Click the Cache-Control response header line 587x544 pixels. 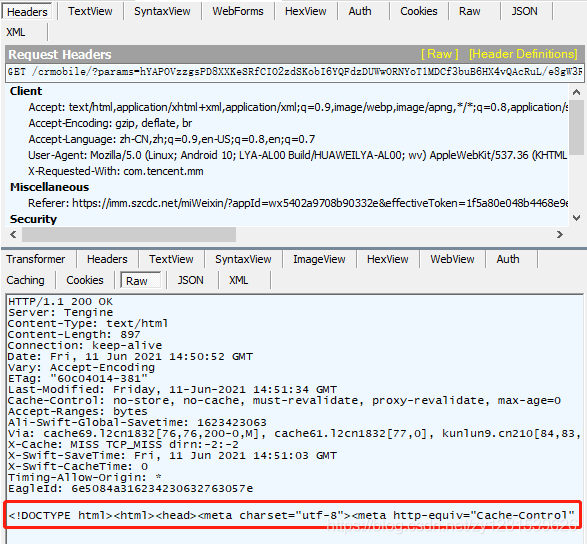tap(285, 401)
